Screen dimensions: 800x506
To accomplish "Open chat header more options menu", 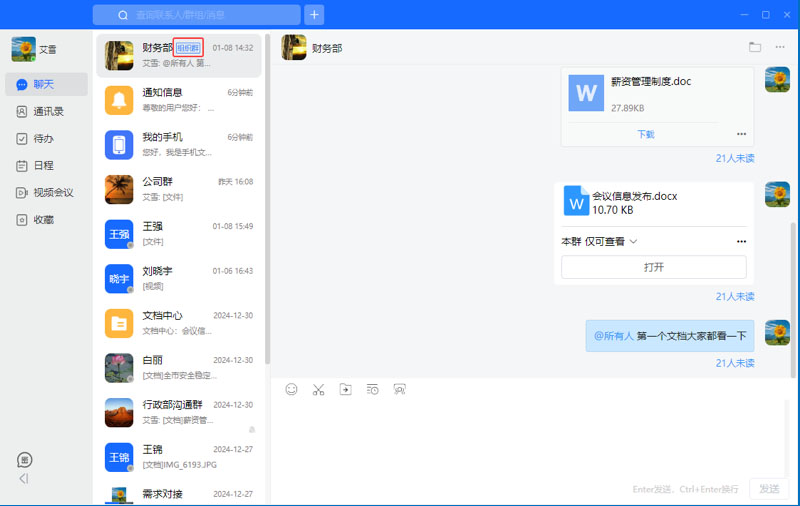I will 781,47.
